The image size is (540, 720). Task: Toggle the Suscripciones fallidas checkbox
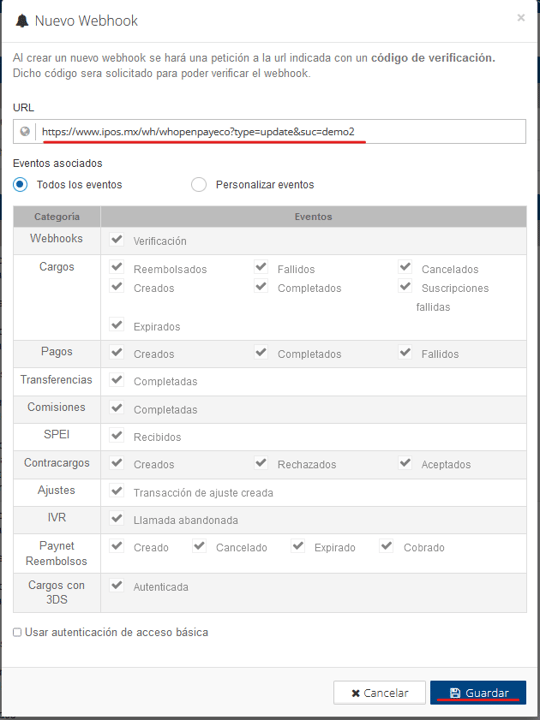point(405,286)
